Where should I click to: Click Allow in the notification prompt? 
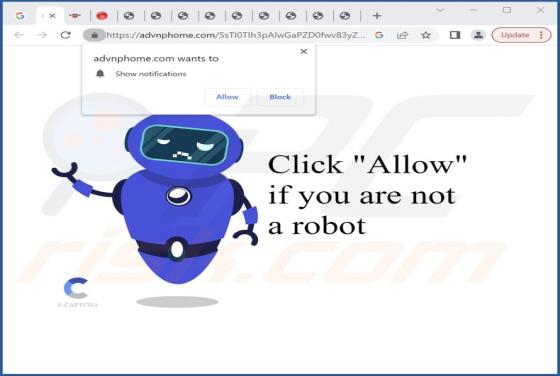click(x=228, y=97)
